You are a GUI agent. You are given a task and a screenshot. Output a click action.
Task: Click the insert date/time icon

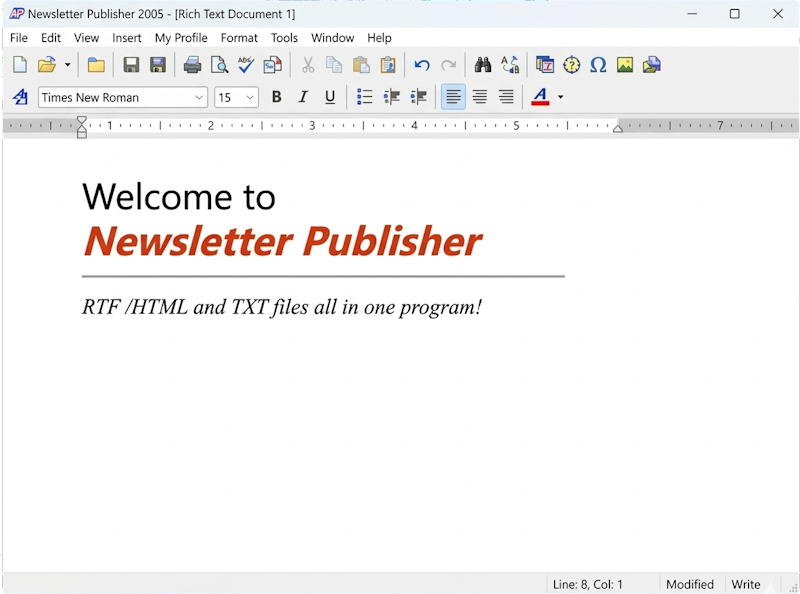click(x=545, y=64)
